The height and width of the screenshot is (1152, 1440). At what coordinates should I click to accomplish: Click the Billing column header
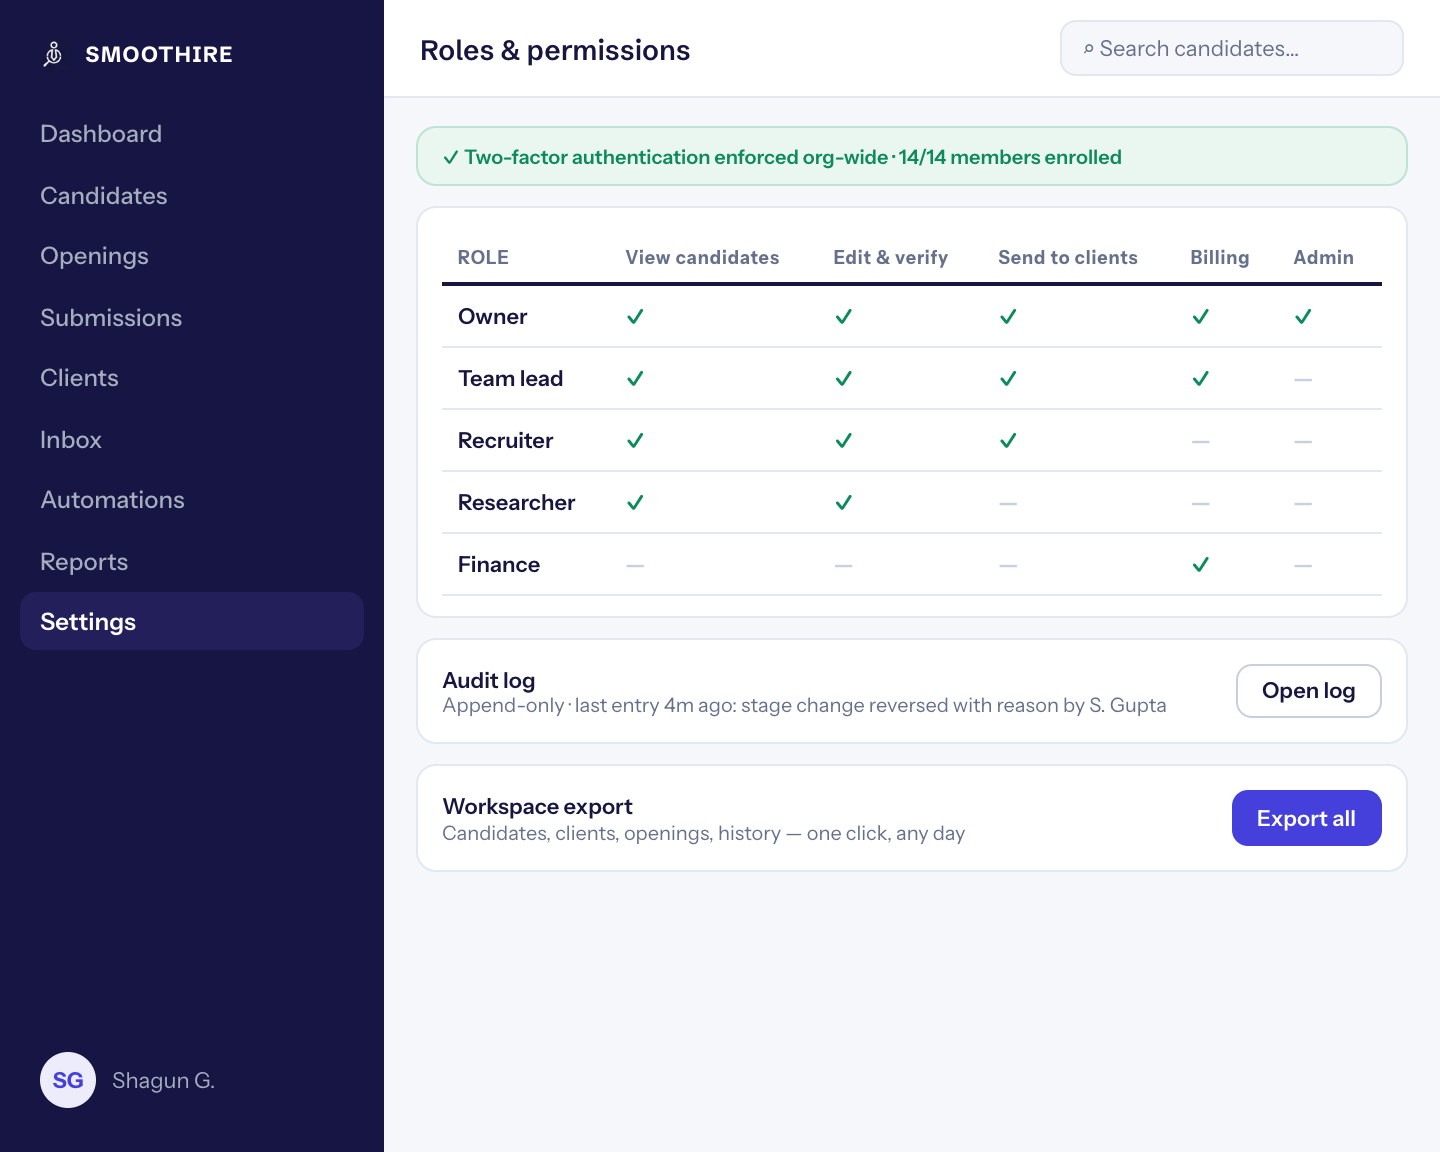click(x=1219, y=258)
